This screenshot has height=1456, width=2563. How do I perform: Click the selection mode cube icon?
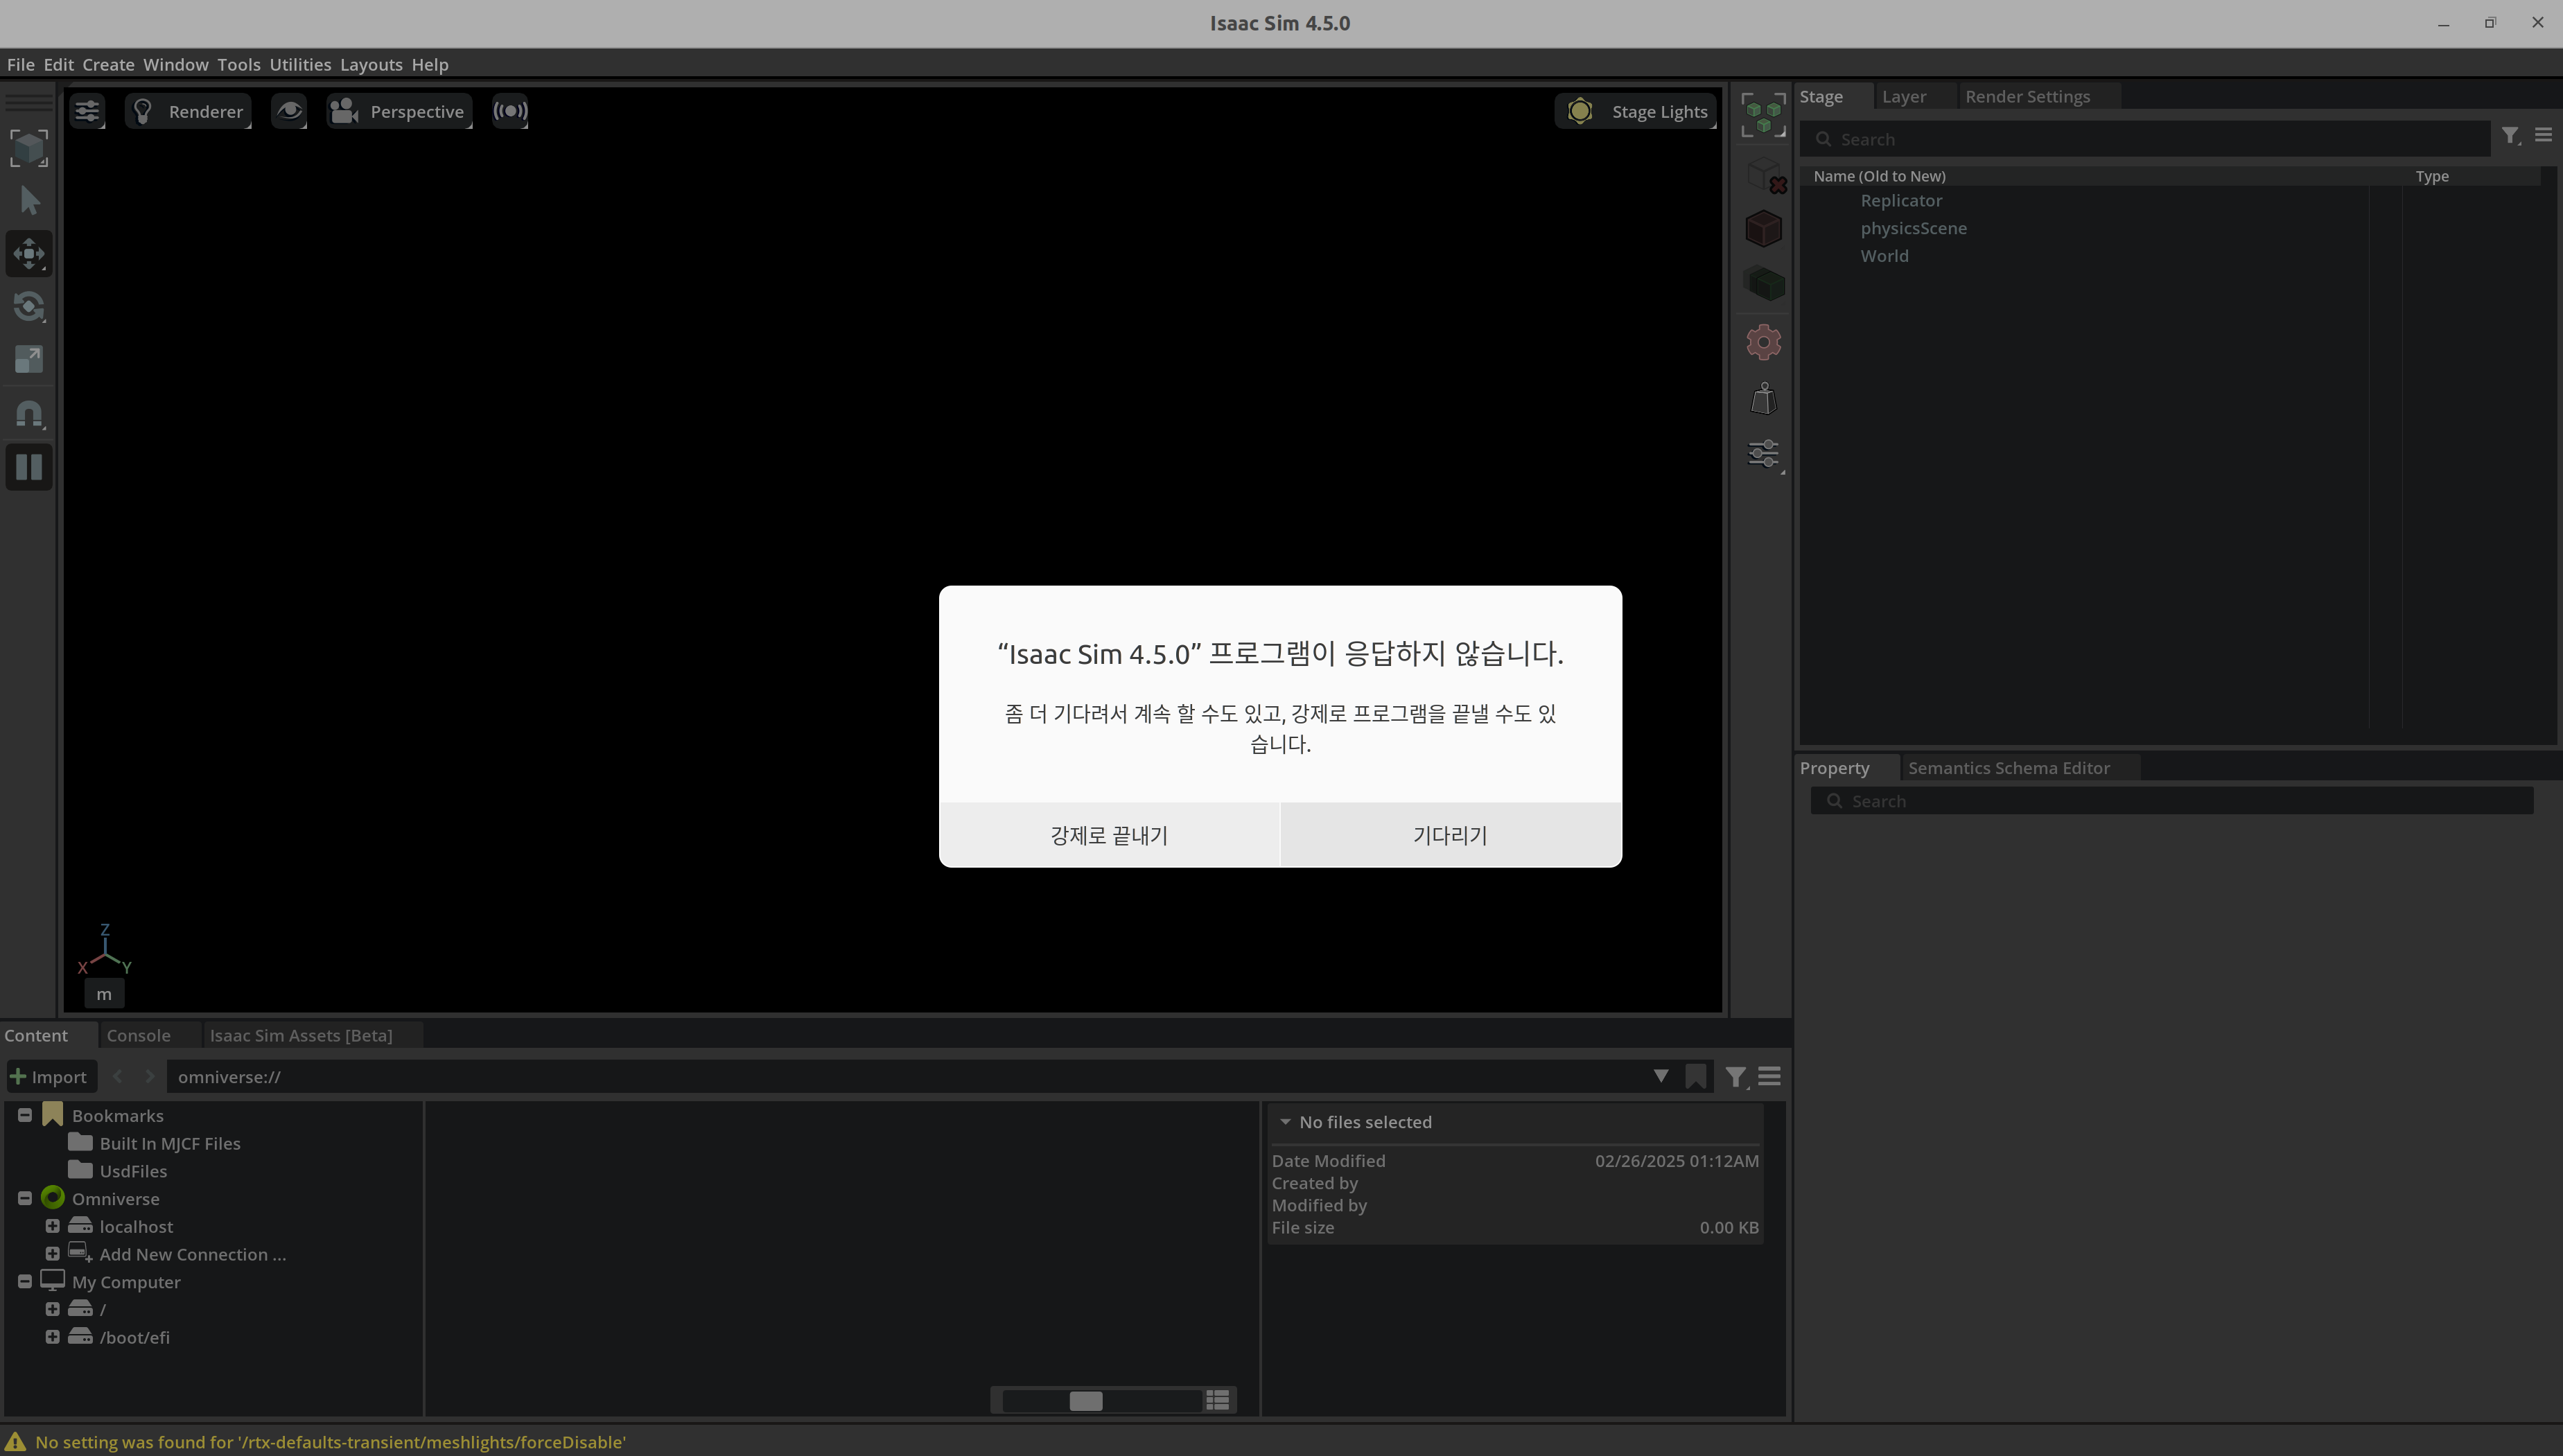click(x=29, y=148)
